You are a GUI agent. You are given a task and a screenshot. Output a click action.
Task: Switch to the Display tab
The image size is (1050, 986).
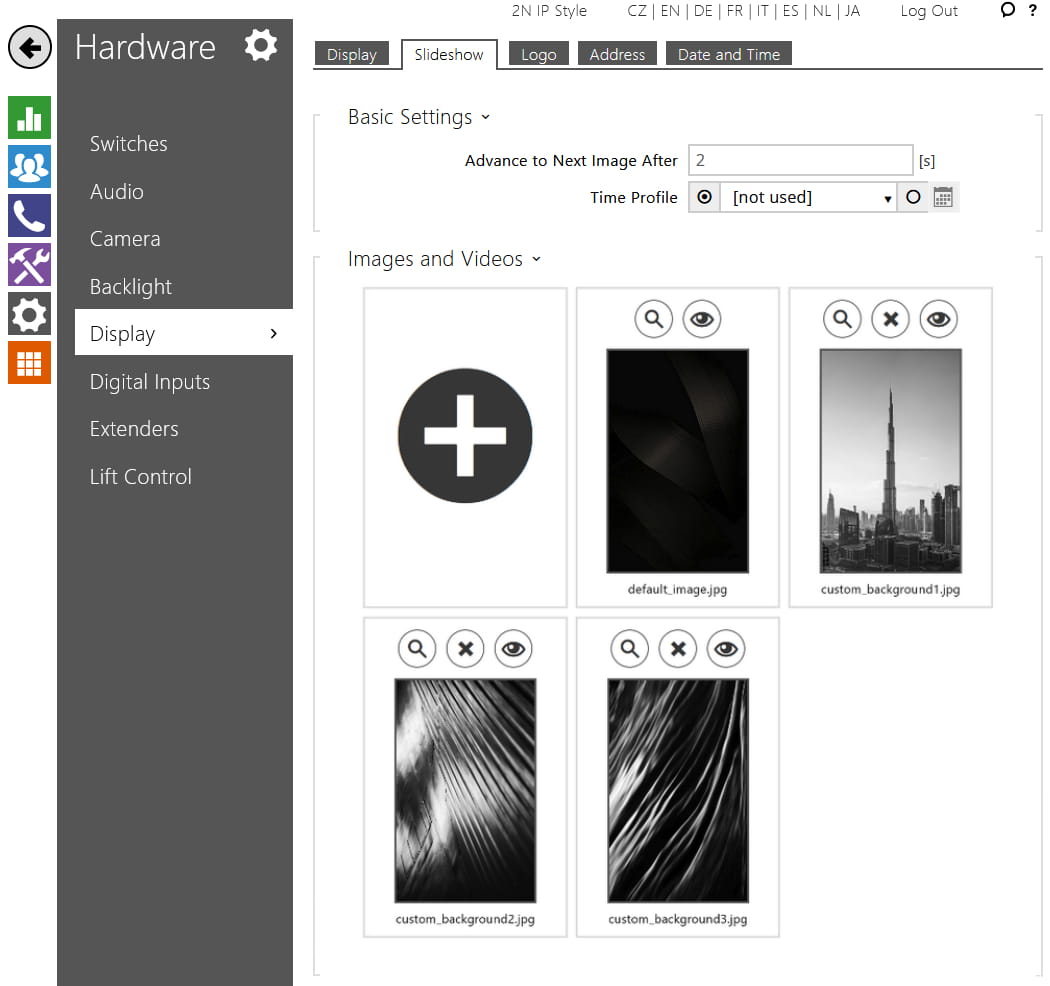coord(352,54)
